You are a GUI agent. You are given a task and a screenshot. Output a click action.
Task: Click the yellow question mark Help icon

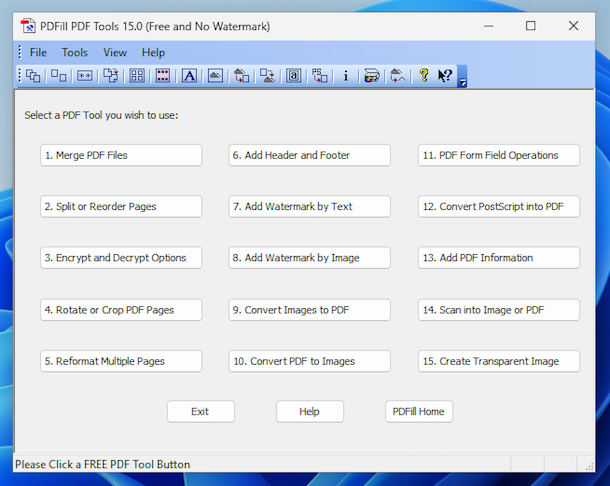pyautogui.click(x=424, y=75)
